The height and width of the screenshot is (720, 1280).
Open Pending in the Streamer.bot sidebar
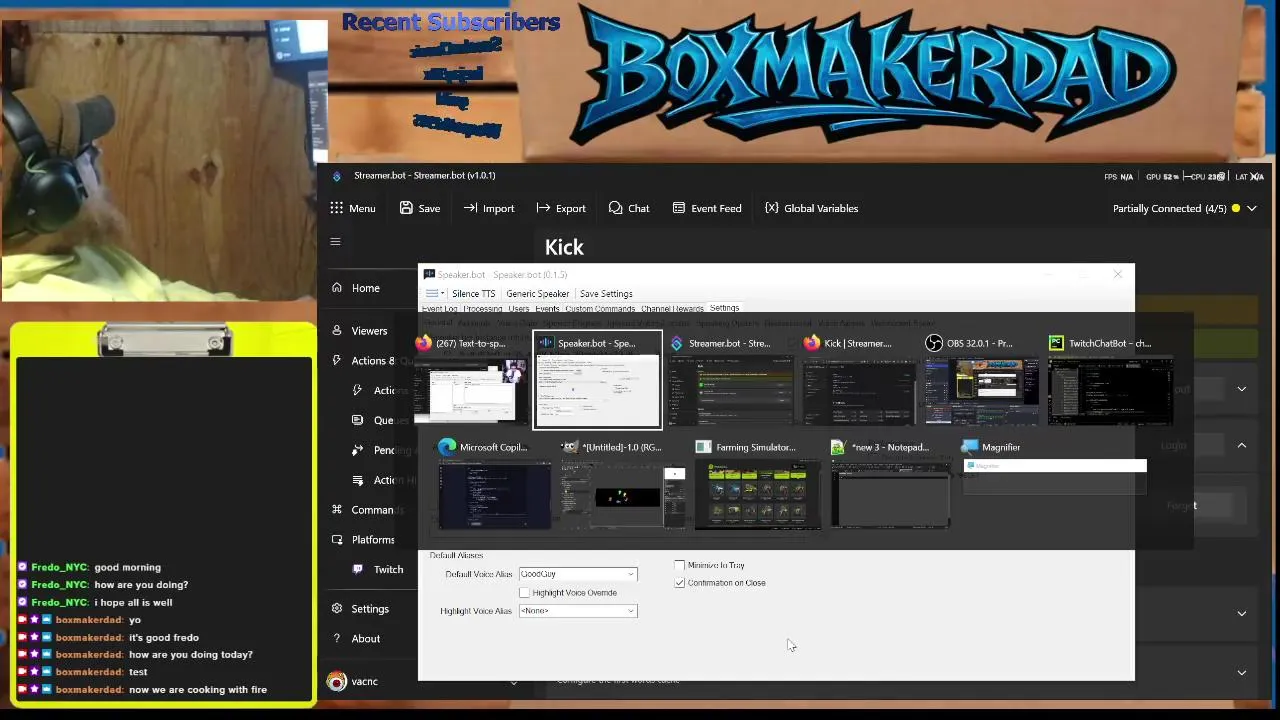(384, 450)
